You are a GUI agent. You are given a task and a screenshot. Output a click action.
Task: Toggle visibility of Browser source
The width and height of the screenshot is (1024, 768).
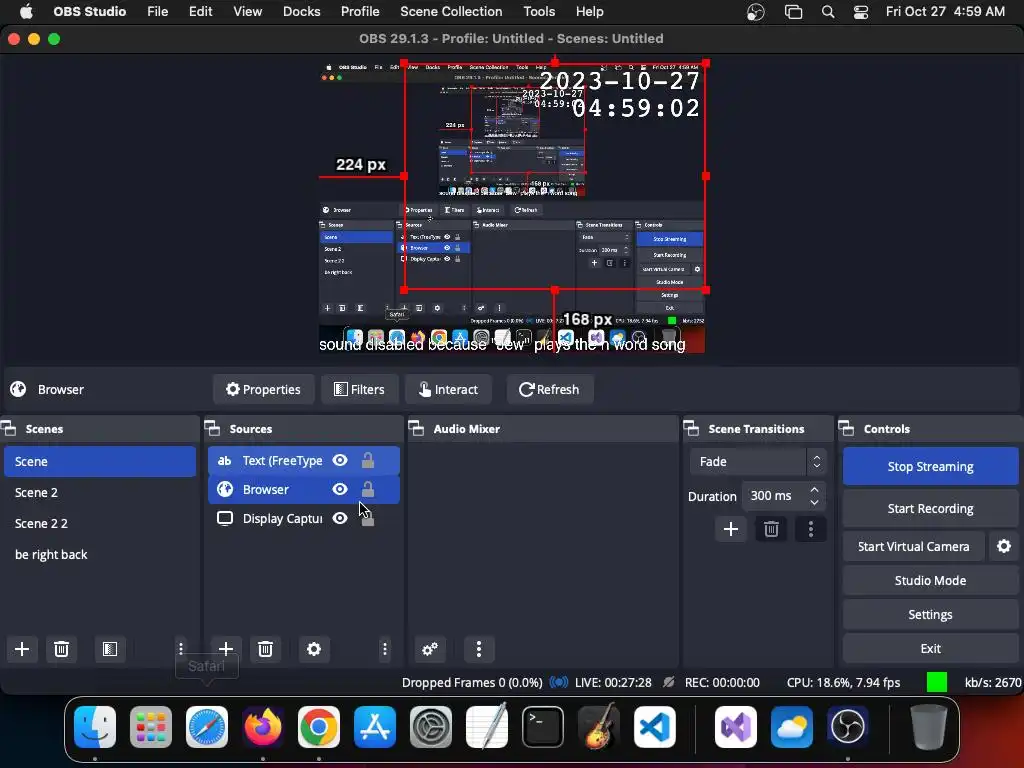(340, 489)
